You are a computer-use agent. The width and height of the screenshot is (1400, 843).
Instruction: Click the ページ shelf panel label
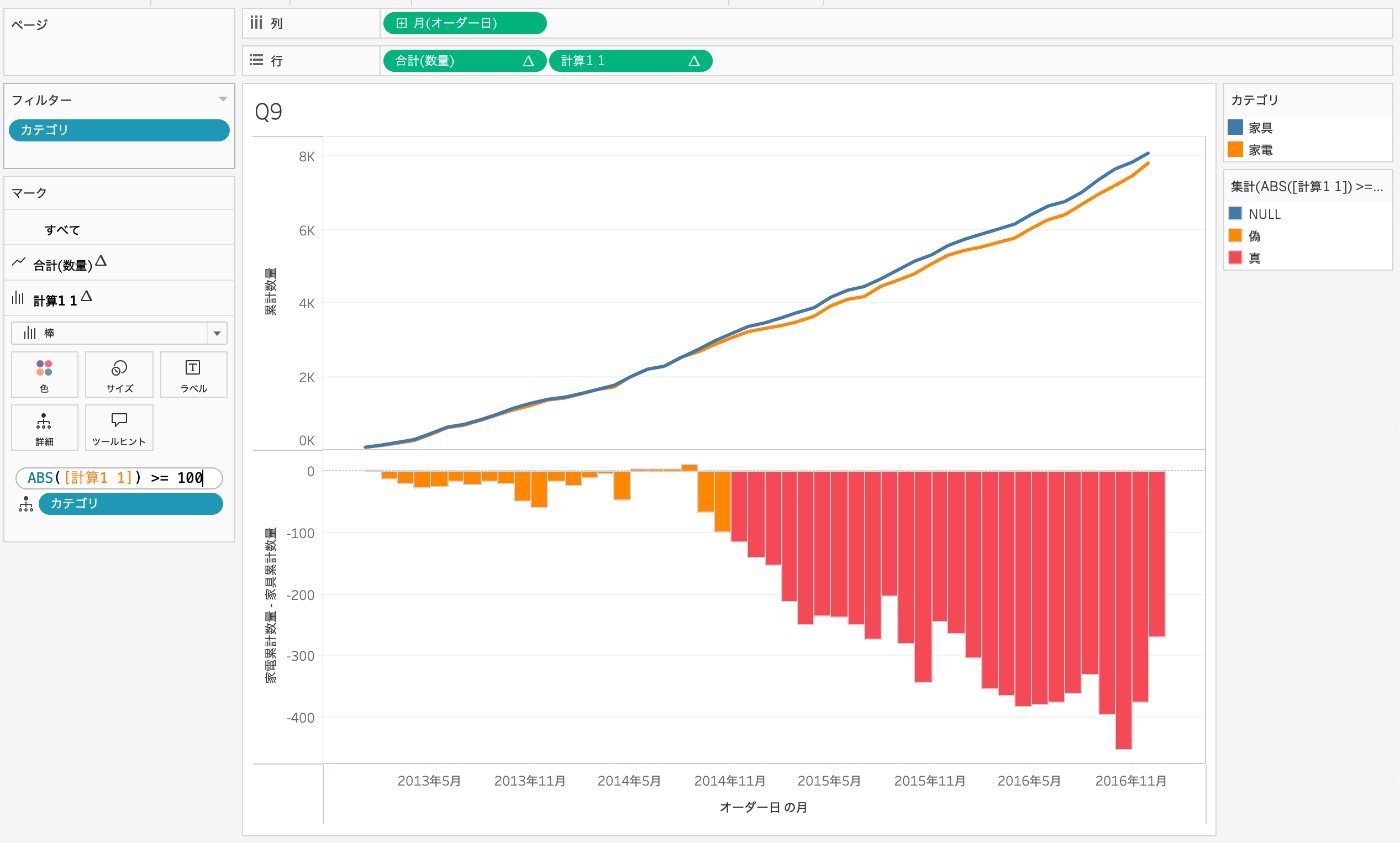tap(29, 24)
